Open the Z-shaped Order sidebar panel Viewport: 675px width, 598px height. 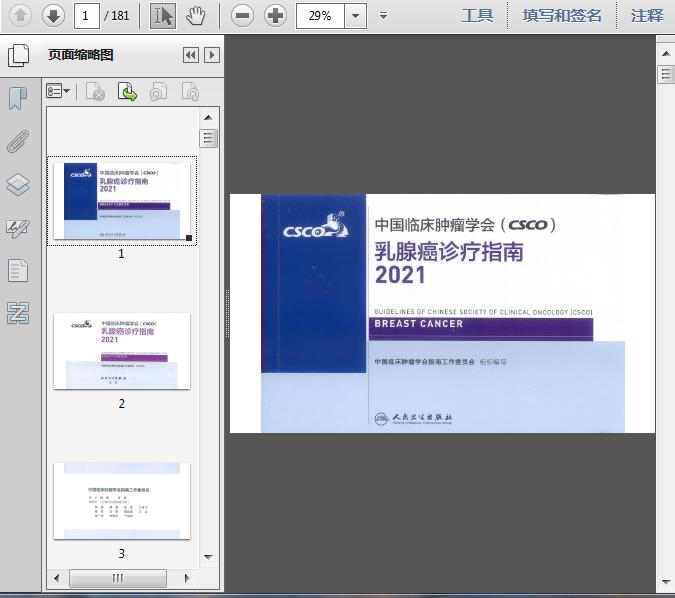pyautogui.click(x=18, y=313)
